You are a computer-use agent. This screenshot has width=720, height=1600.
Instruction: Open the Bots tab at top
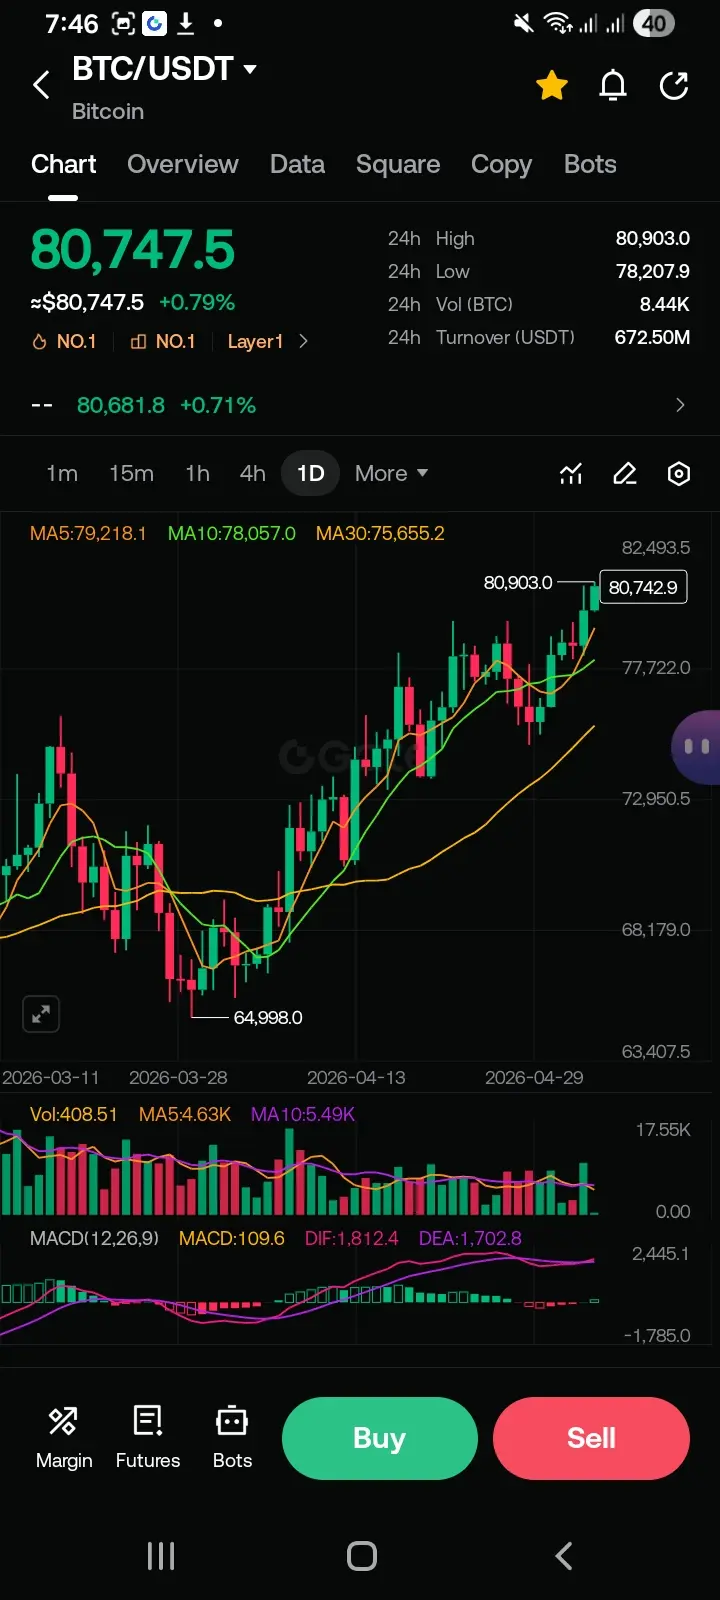(590, 164)
